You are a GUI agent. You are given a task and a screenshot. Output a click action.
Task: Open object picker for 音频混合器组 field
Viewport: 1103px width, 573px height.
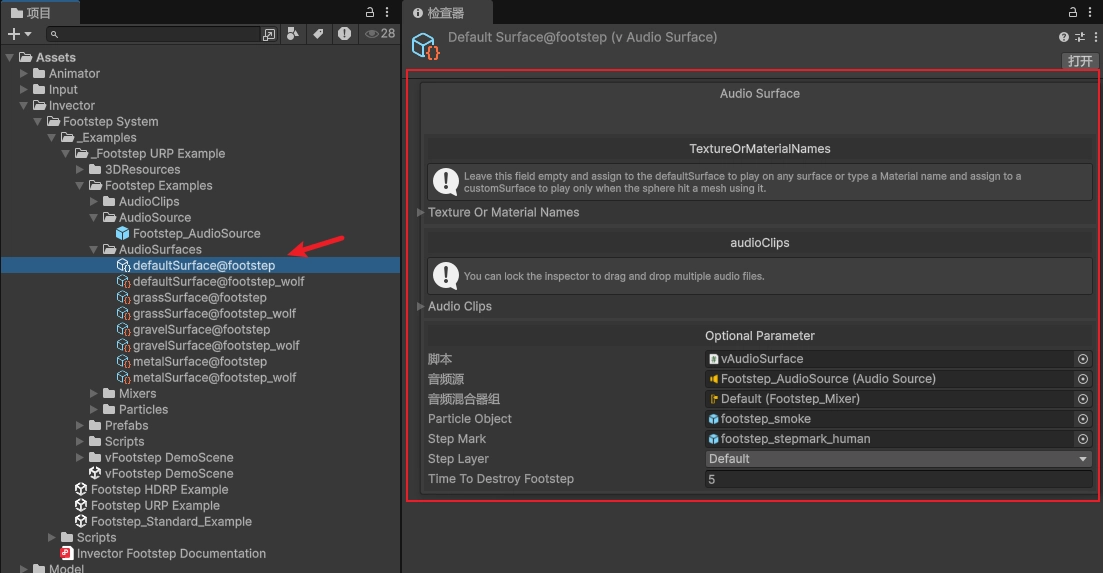[1083, 399]
